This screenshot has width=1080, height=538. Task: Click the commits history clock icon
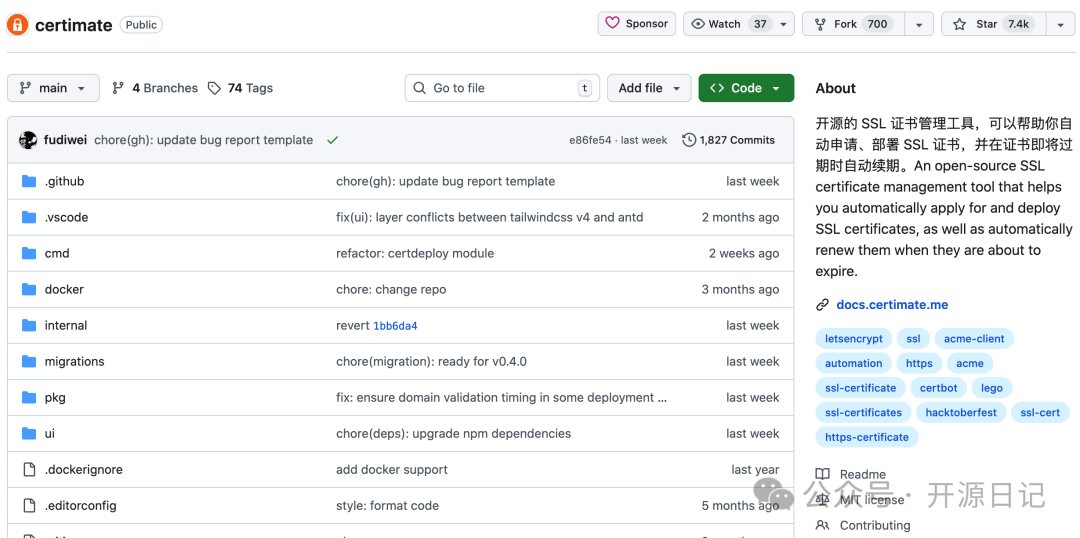tap(689, 140)
